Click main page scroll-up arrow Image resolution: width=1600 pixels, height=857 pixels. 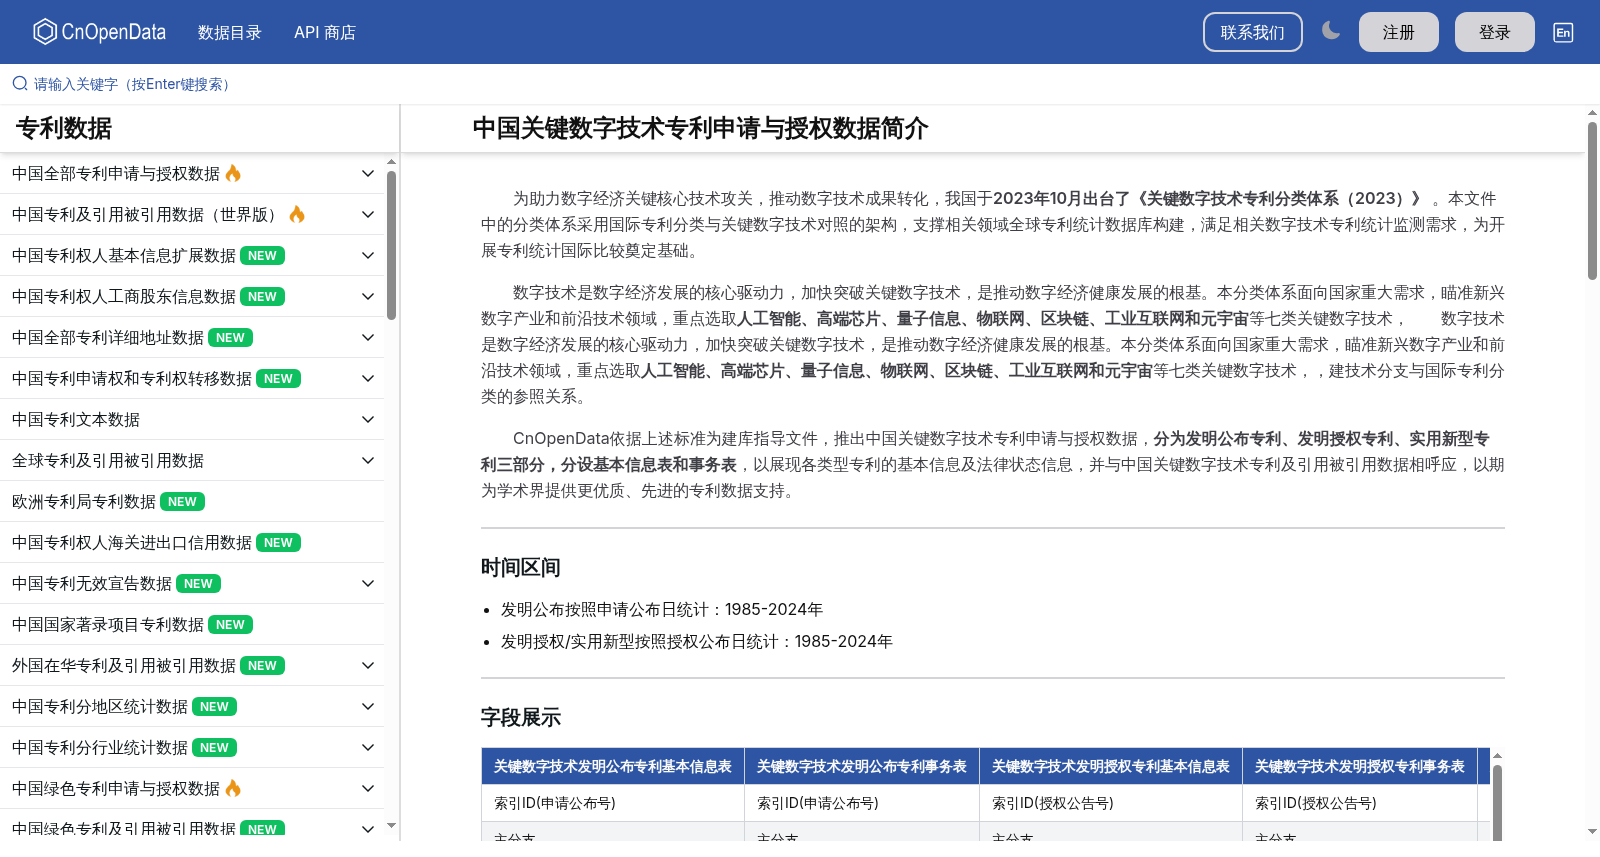pos(1592,112)
